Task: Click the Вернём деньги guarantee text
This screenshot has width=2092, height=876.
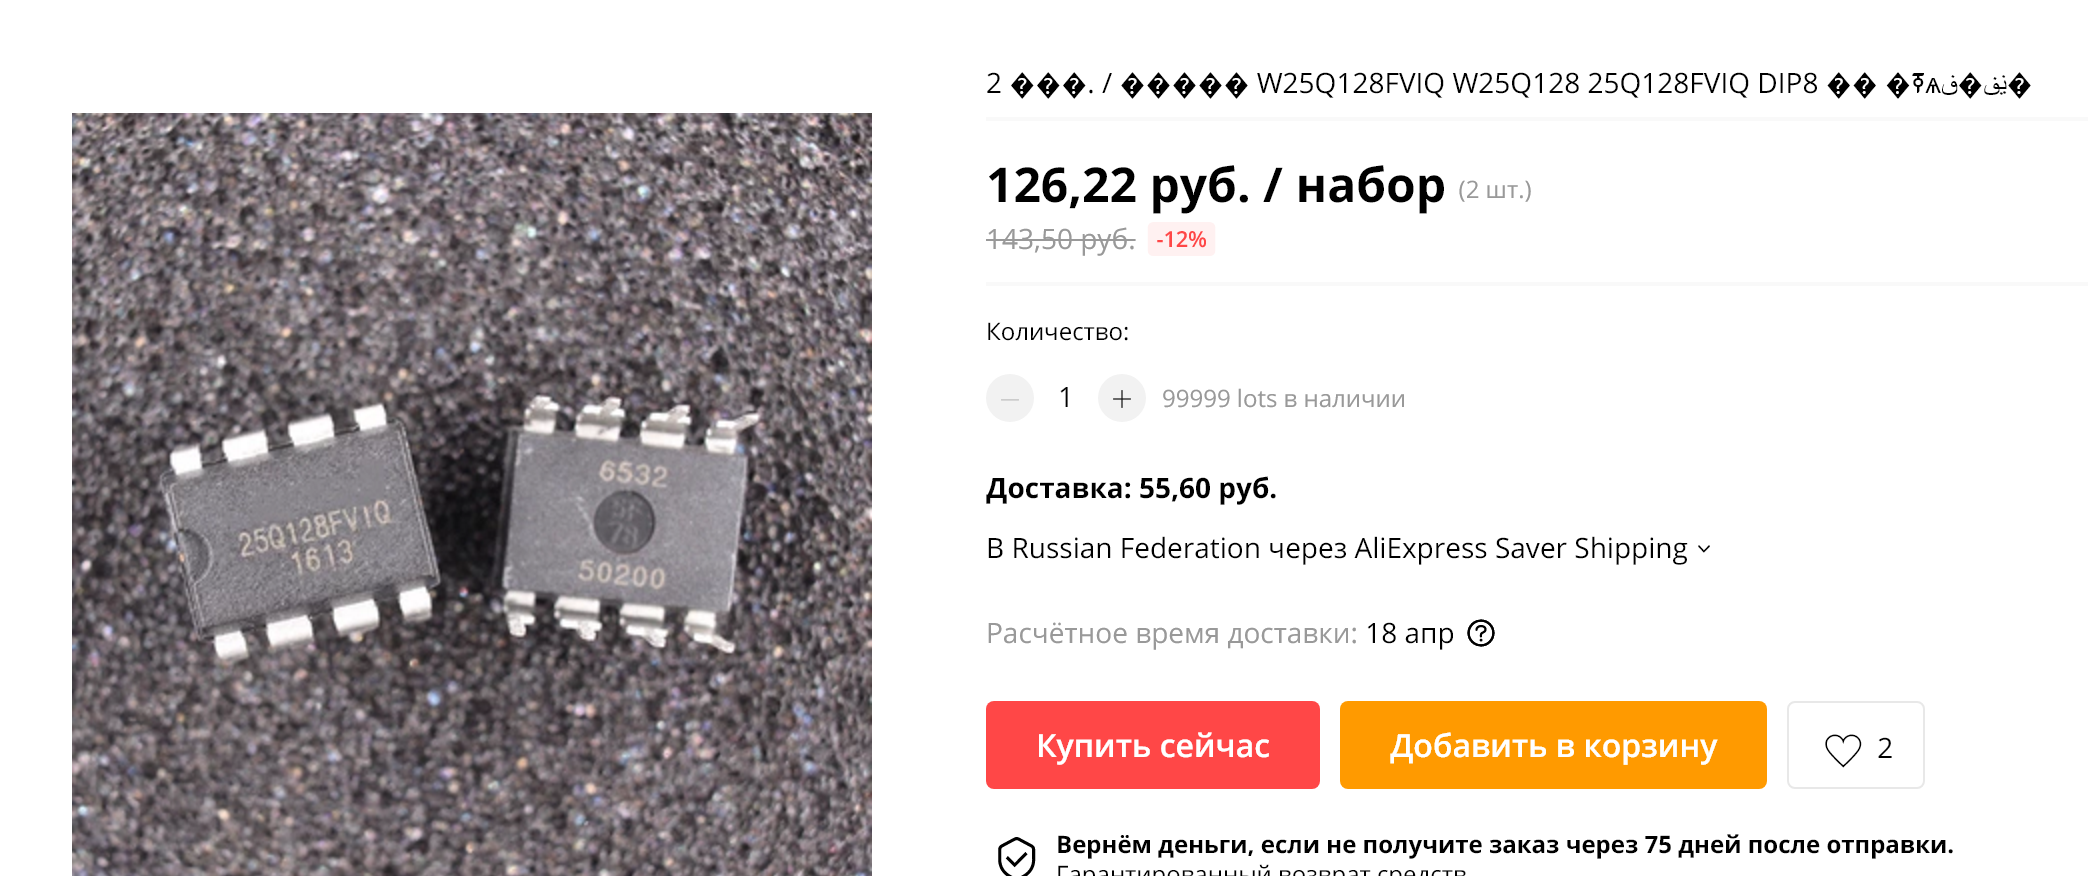Action: 1504,845
